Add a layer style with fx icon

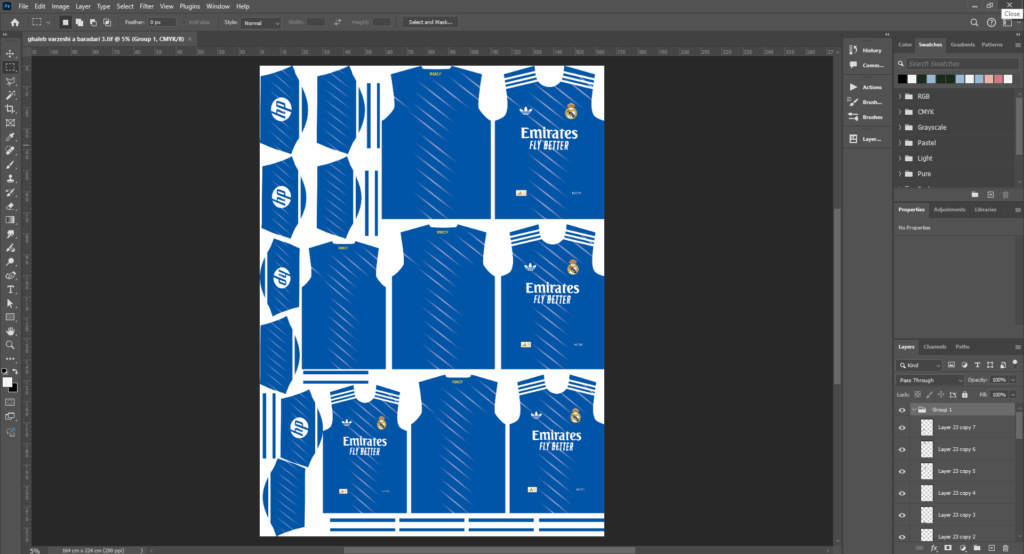(934, 548)
